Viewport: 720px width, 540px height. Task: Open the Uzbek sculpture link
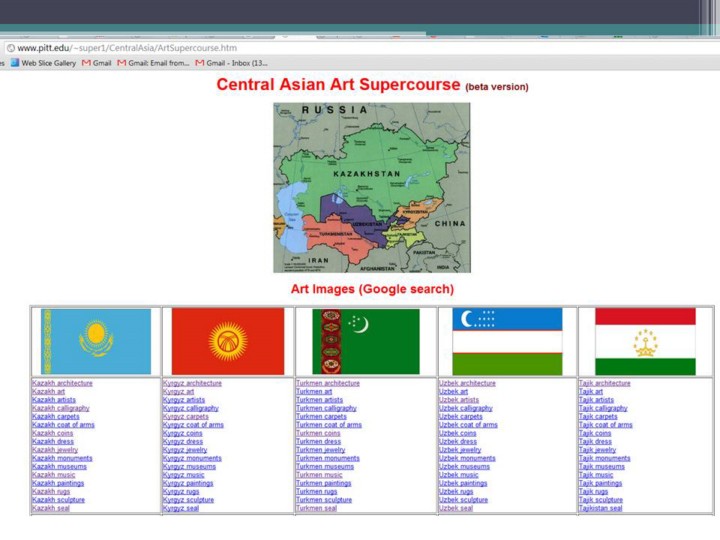(464, 500)
